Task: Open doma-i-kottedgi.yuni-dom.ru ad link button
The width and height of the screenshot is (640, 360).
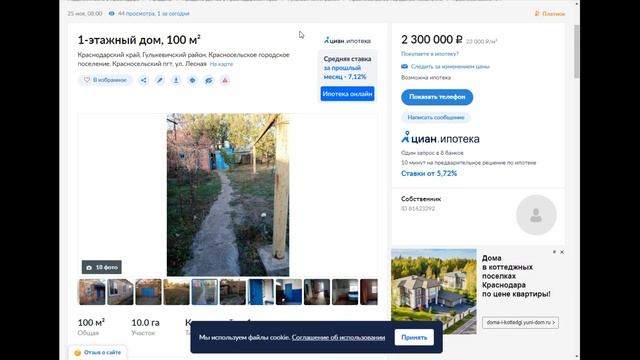Action: pyautogui.click(x=520, y=322)
